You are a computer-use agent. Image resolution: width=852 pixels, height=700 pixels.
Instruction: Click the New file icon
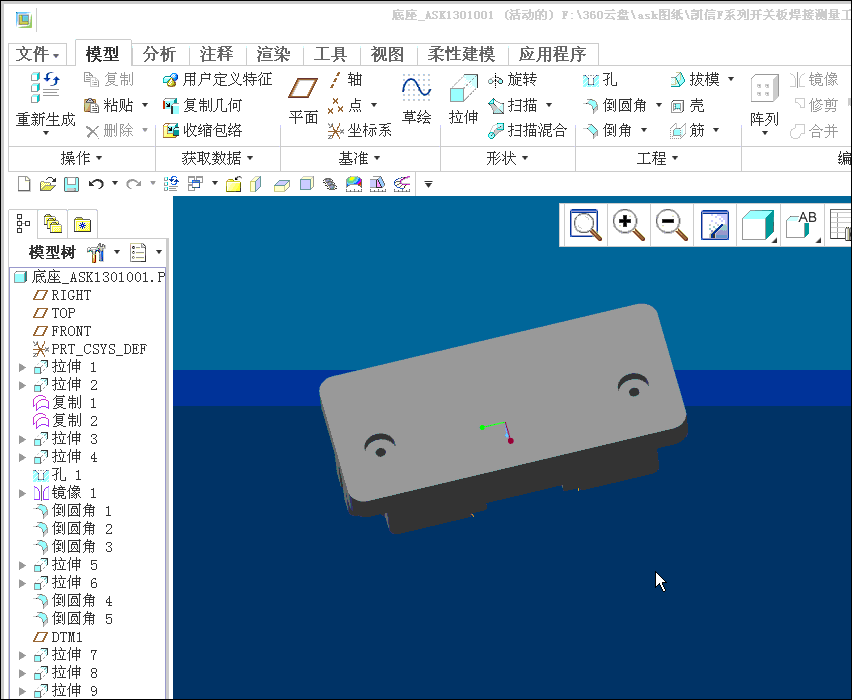pos(24,184)
